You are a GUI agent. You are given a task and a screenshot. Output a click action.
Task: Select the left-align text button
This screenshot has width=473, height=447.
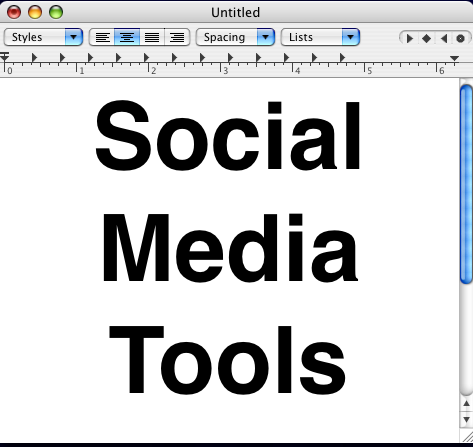[102, 37]
